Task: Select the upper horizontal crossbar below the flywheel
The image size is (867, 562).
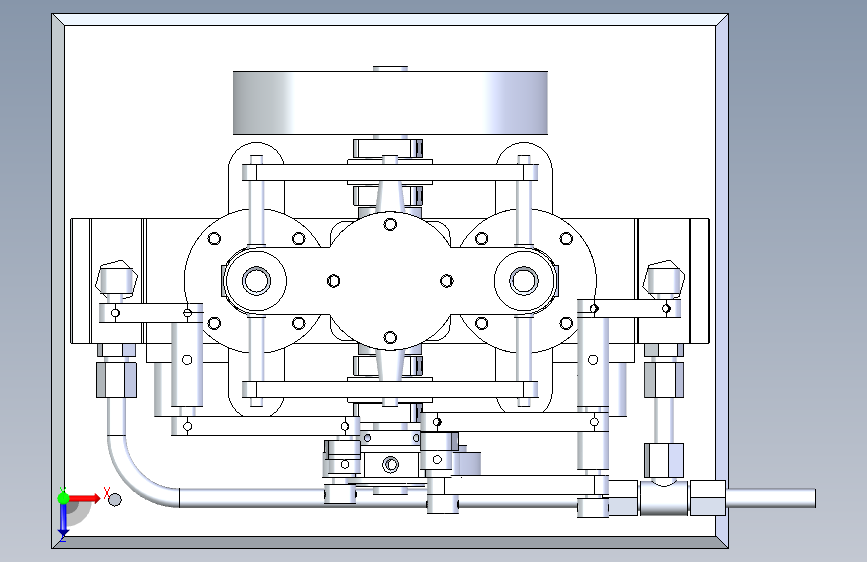Action: 390,173
